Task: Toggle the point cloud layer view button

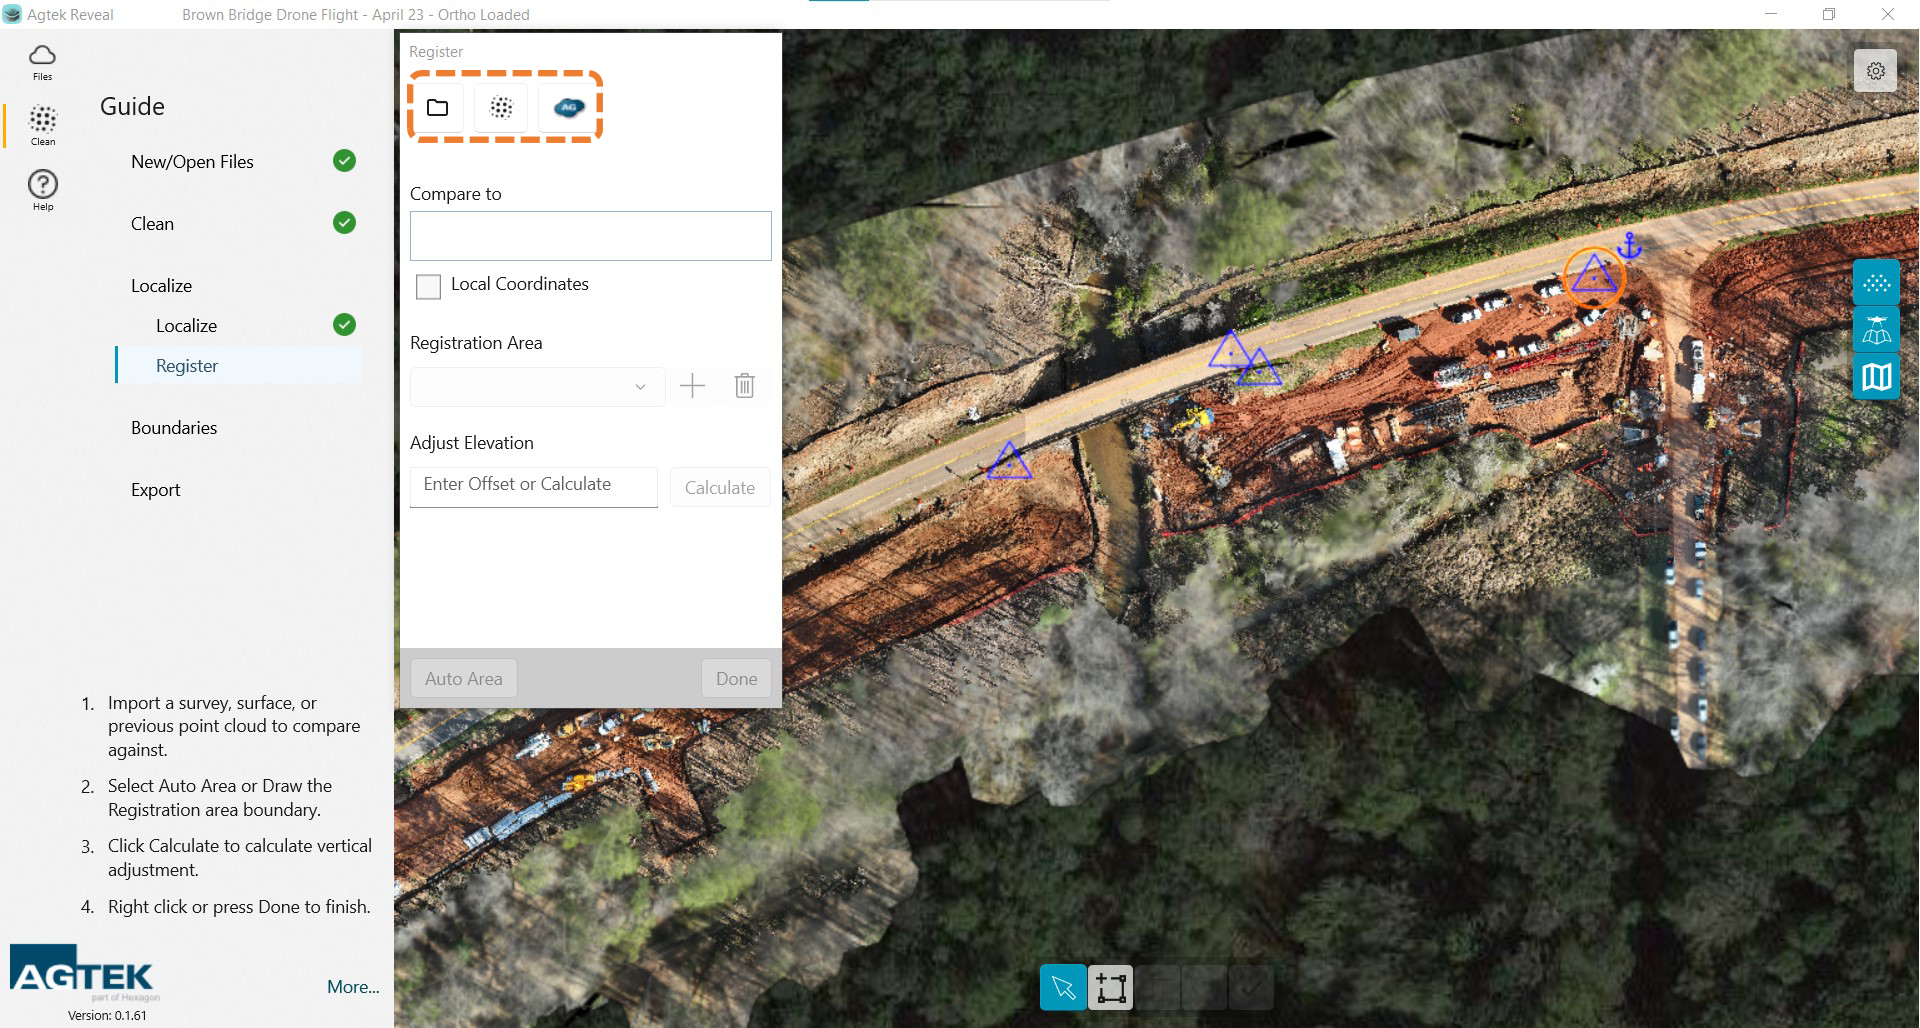Action: [1876, 283]
